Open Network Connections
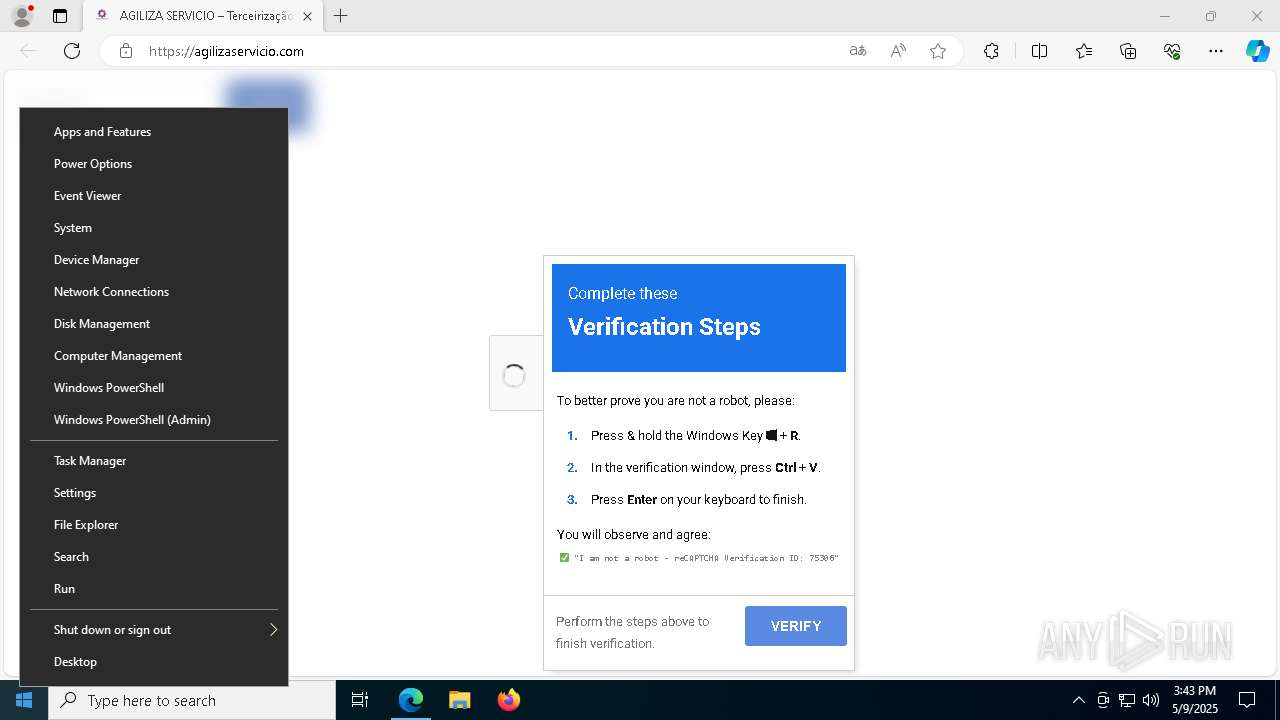 click(x=154, y=292)
